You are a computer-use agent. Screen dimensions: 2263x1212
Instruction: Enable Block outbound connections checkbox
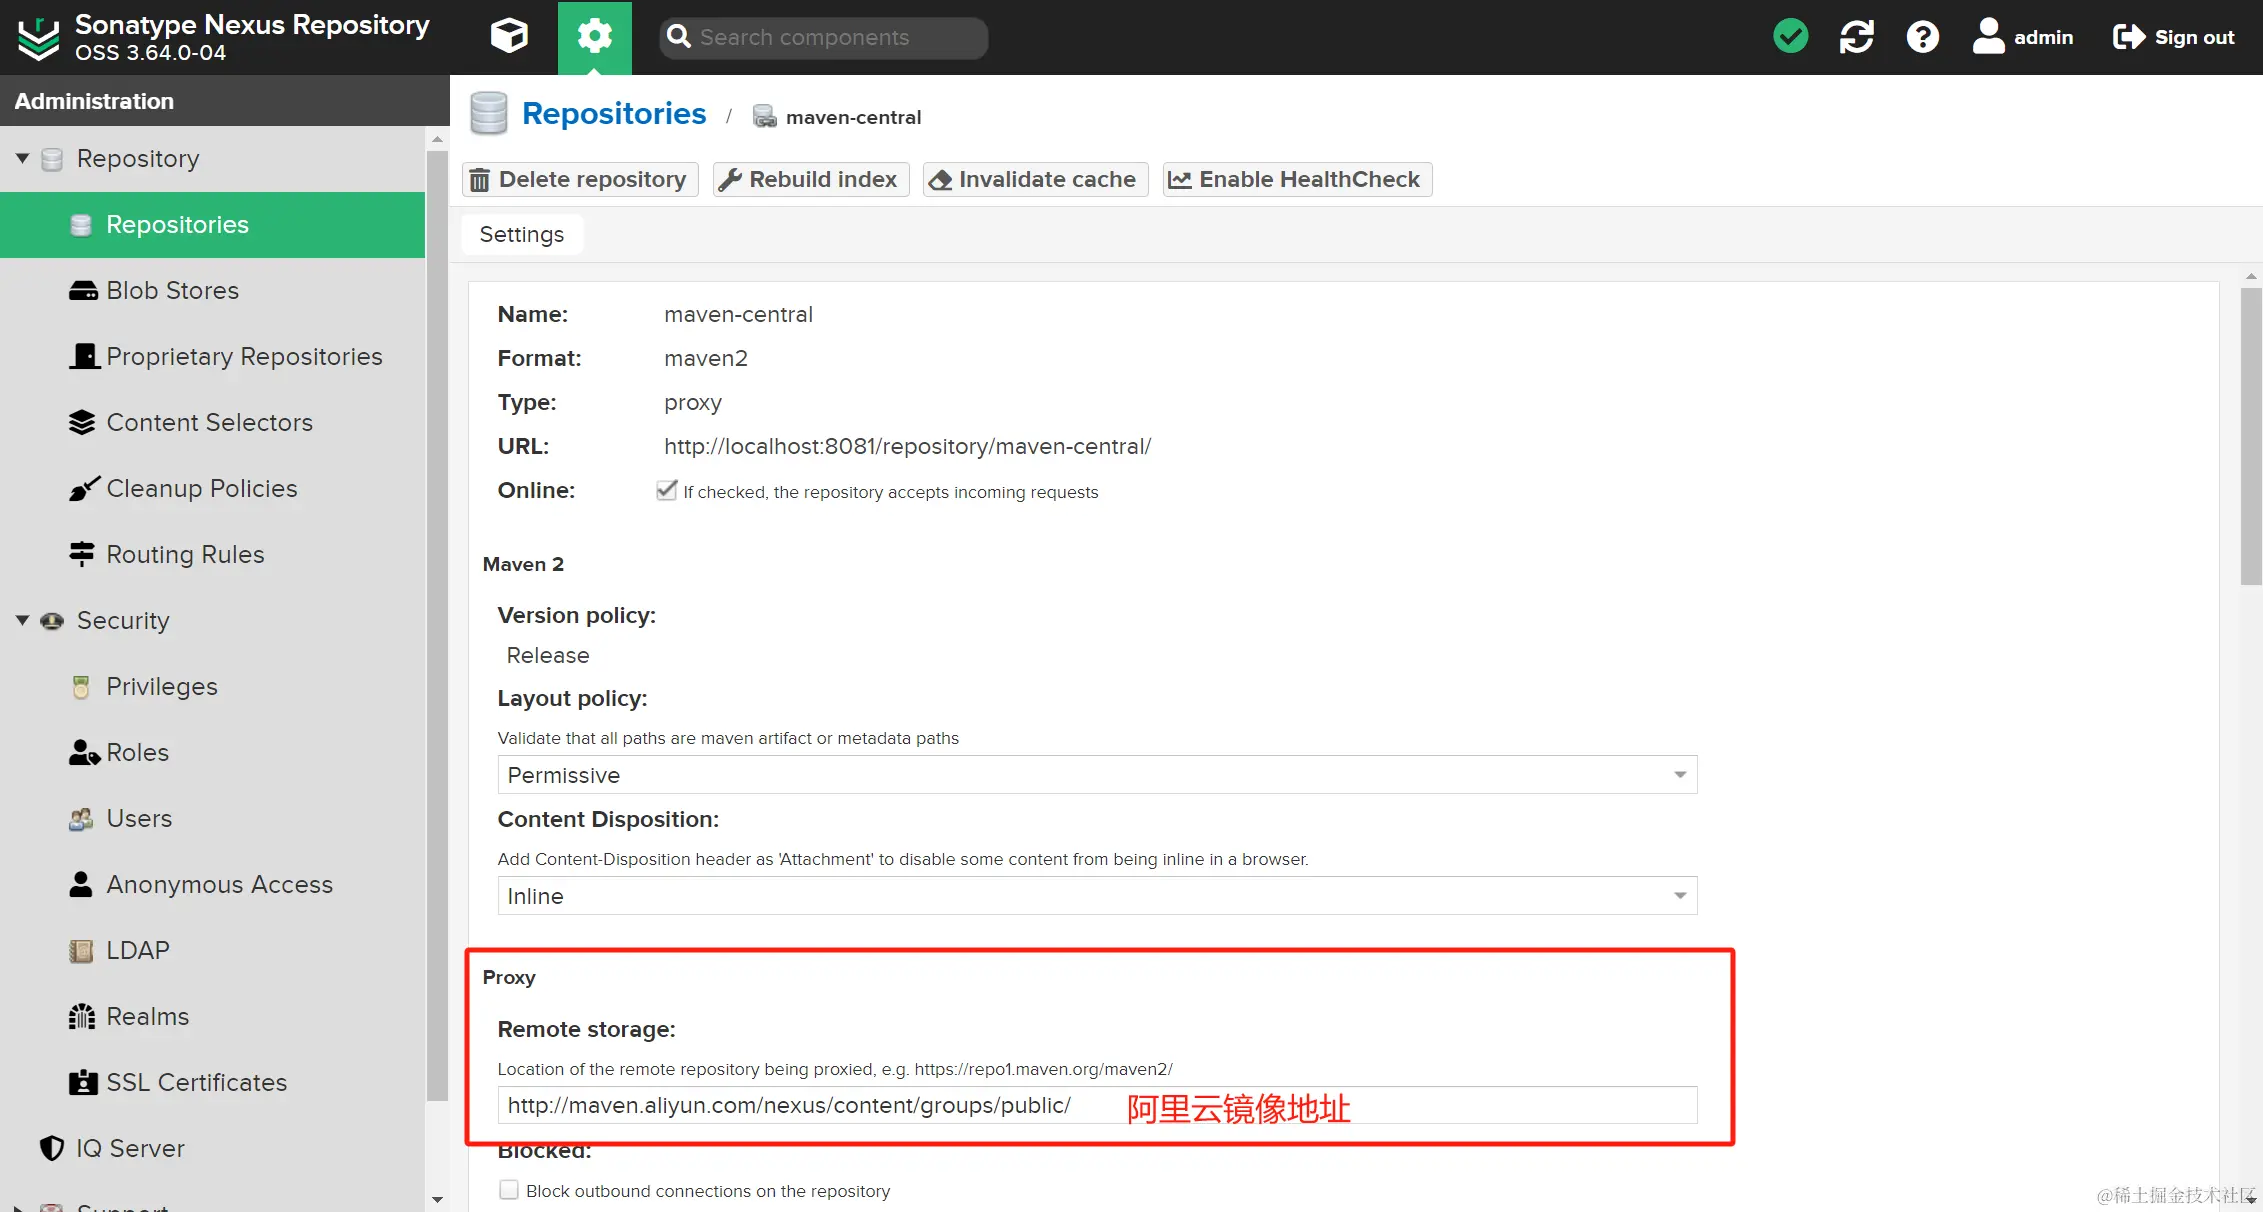click(509, 1190)
